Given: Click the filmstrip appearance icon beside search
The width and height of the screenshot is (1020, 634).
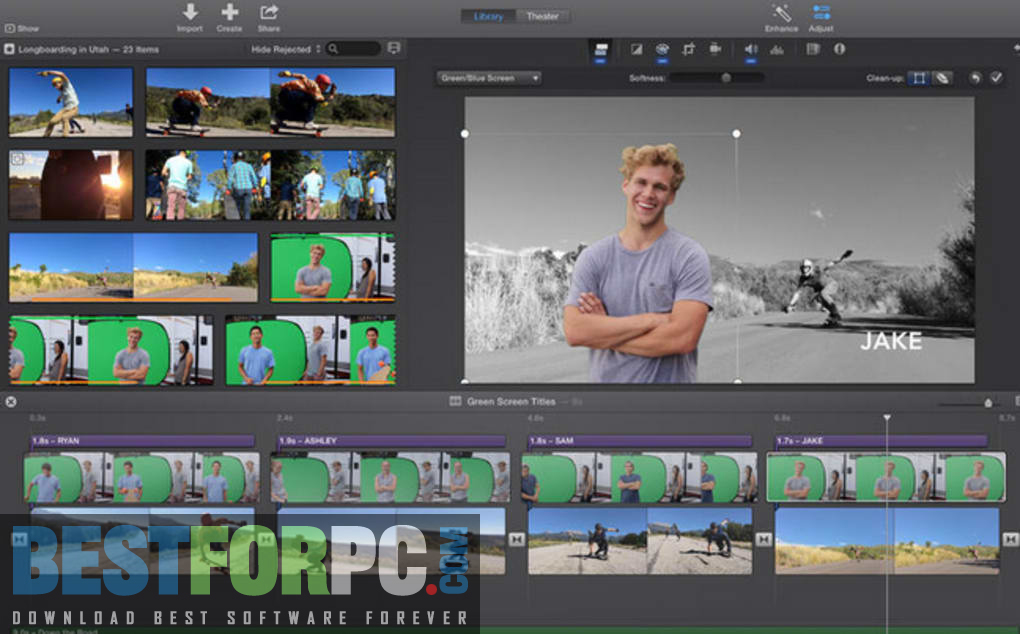Looking at the screenshot, I should point(394,48).
